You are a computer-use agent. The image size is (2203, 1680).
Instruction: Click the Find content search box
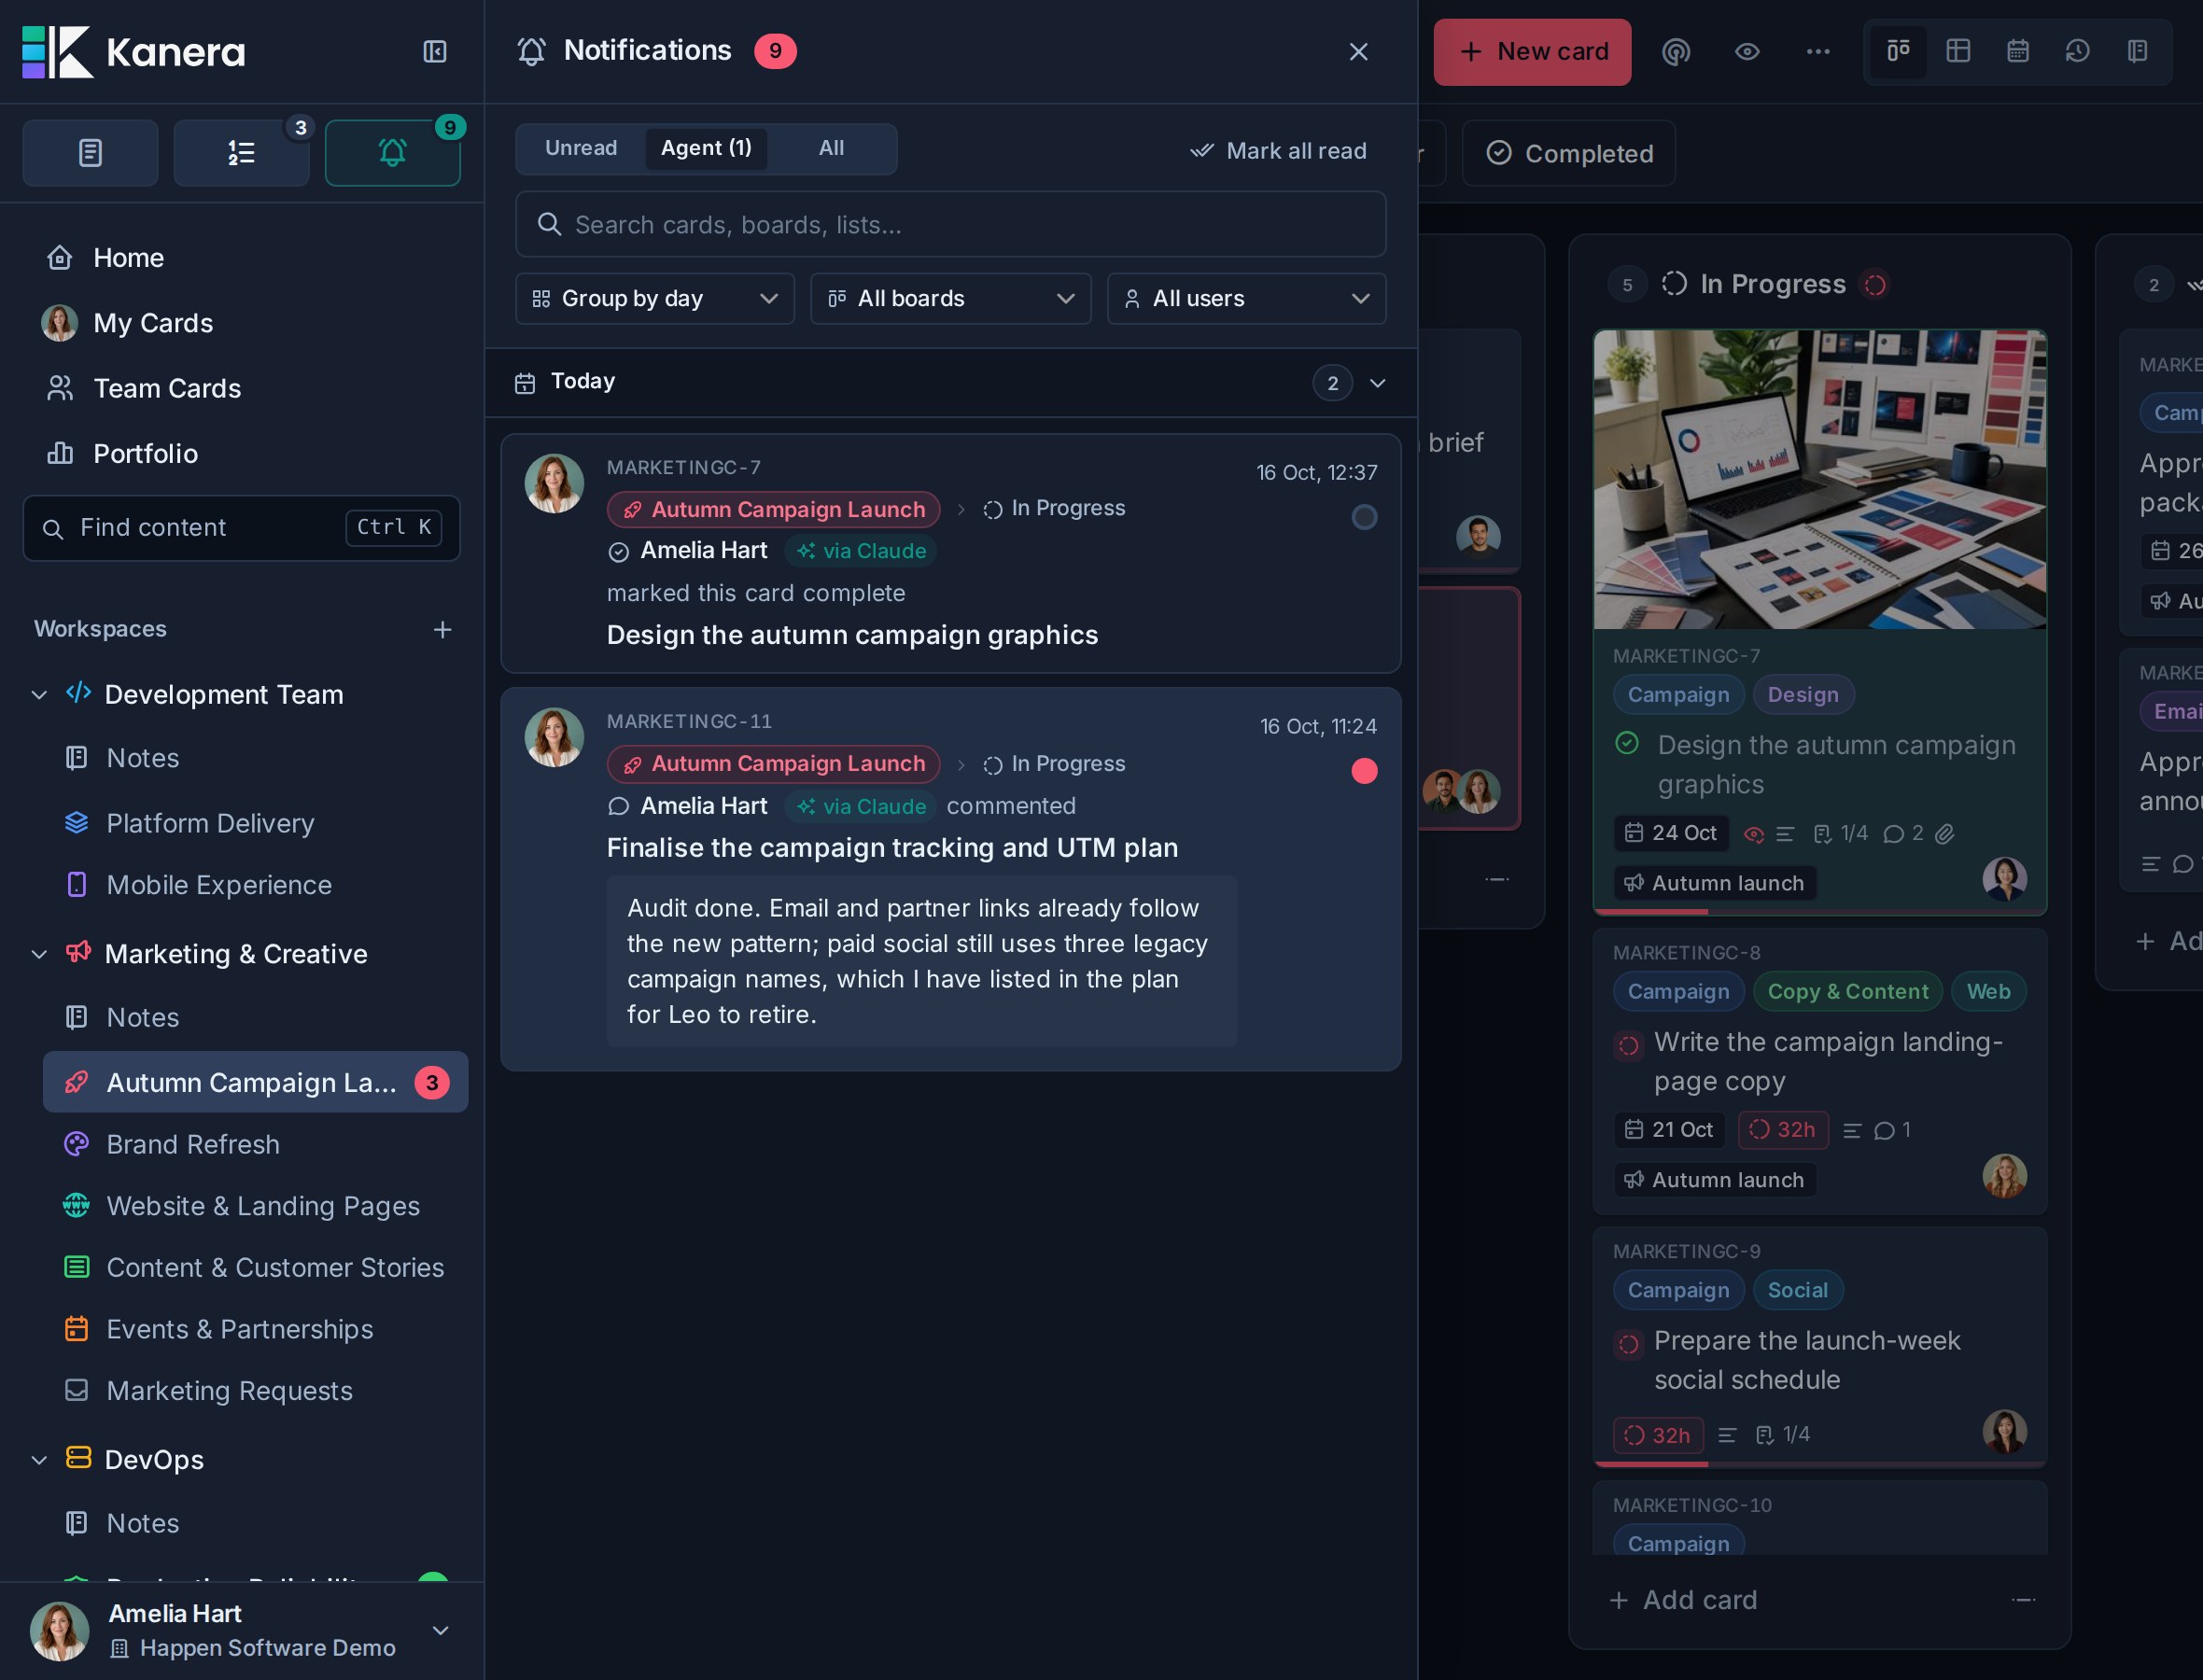coord(241,527)
